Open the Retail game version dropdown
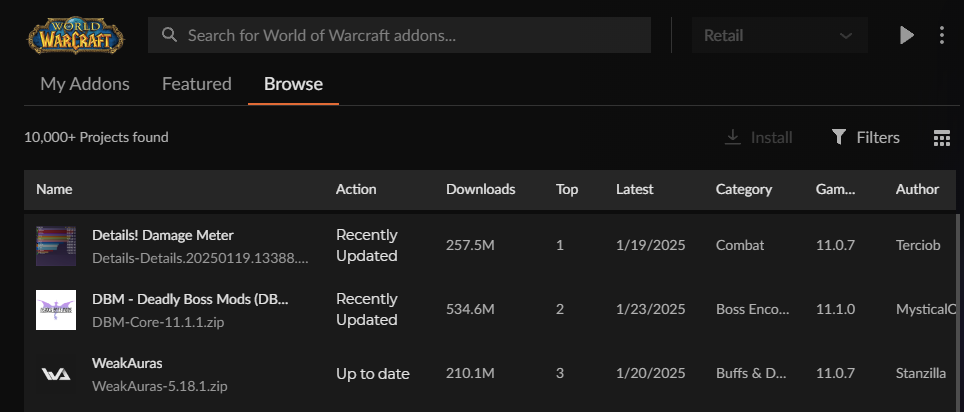964x412 pixels. pos(779,35)
